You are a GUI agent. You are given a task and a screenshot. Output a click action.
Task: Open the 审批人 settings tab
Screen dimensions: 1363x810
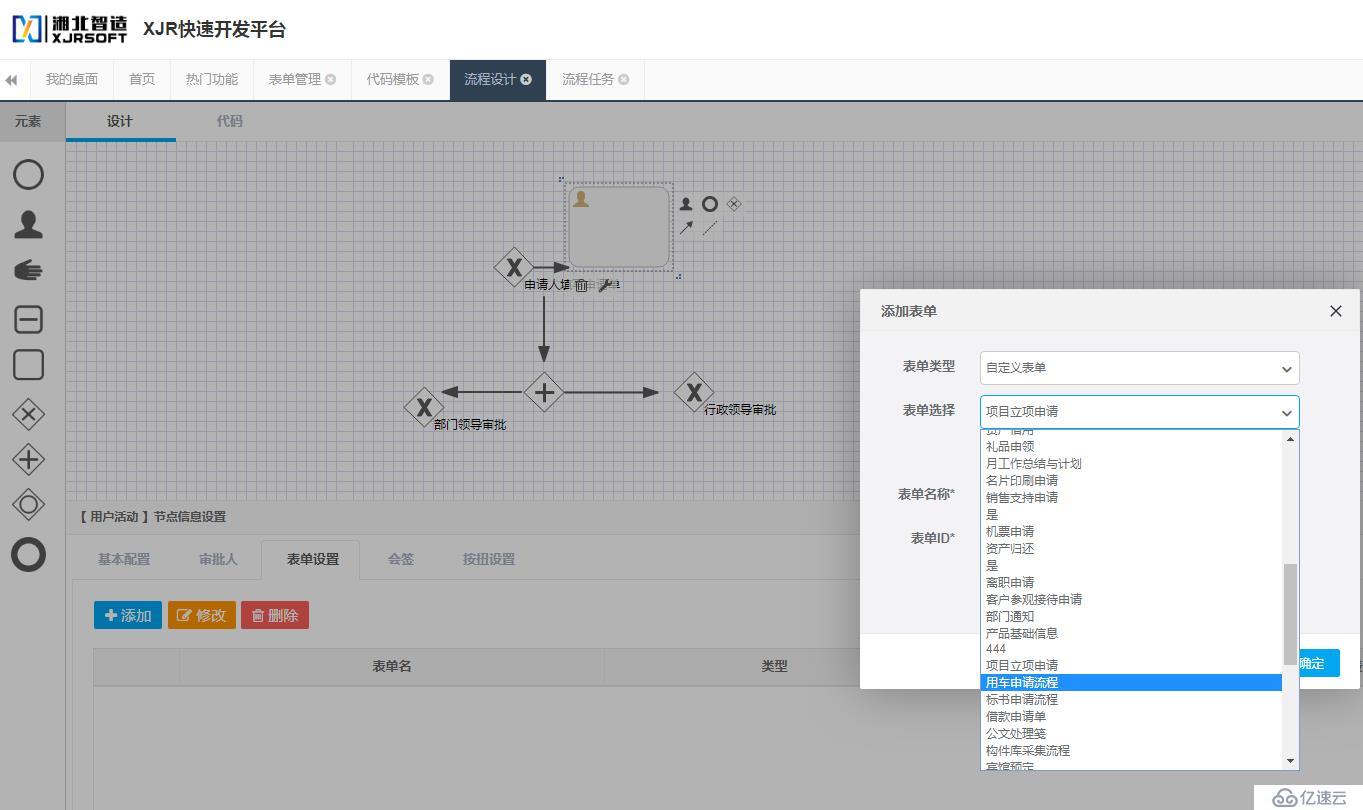pos(218,560)
